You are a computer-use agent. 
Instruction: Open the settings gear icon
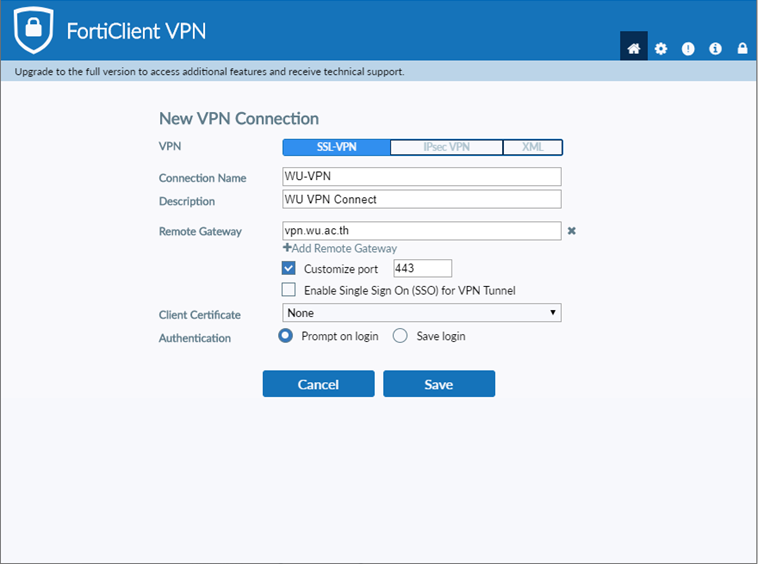pyautogui.click(x=660, y=48)
